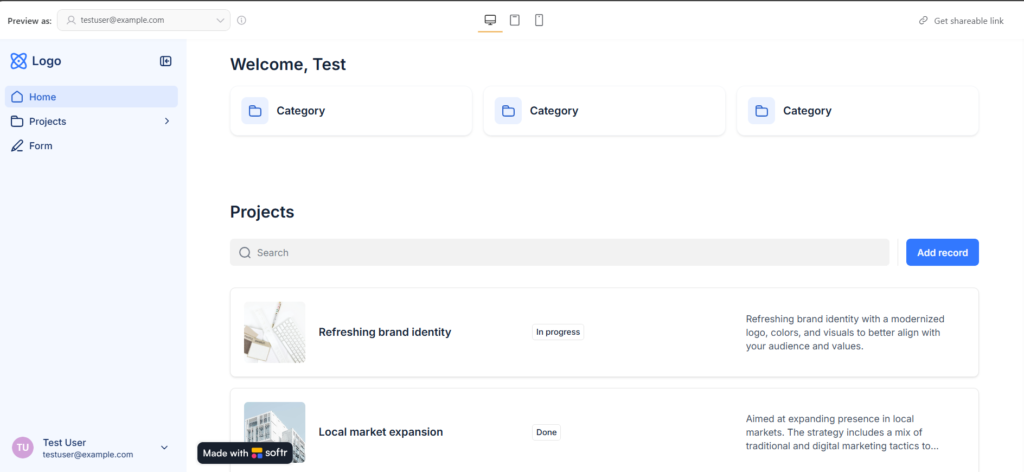Click the Done status tag
Viewport: 1024px width, 472px height.
tap(546, 432)
